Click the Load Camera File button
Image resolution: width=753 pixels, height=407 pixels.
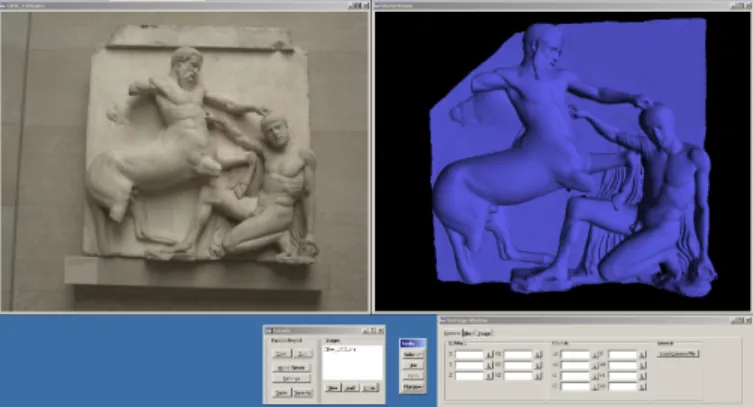[678, 354]
